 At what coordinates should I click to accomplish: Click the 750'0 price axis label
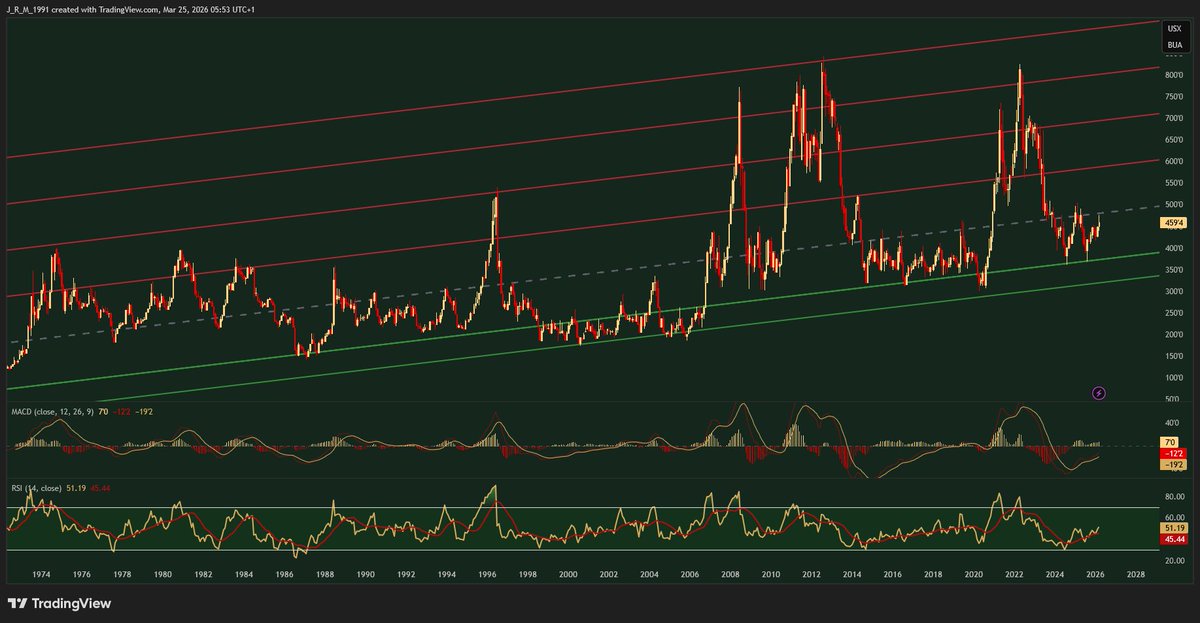1172,97
